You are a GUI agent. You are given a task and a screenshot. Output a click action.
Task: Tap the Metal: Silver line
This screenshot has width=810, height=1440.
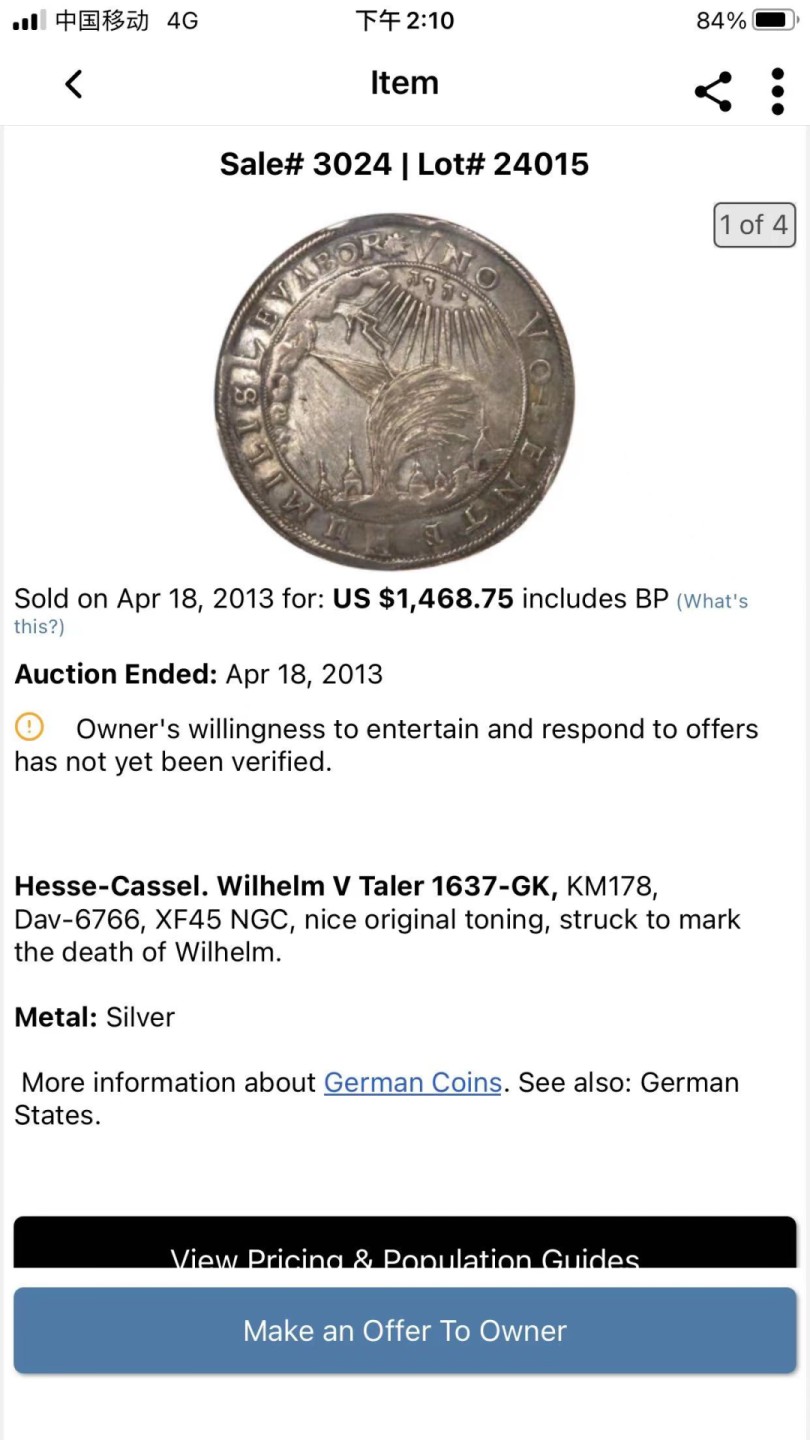click(x=94, y=1017)
